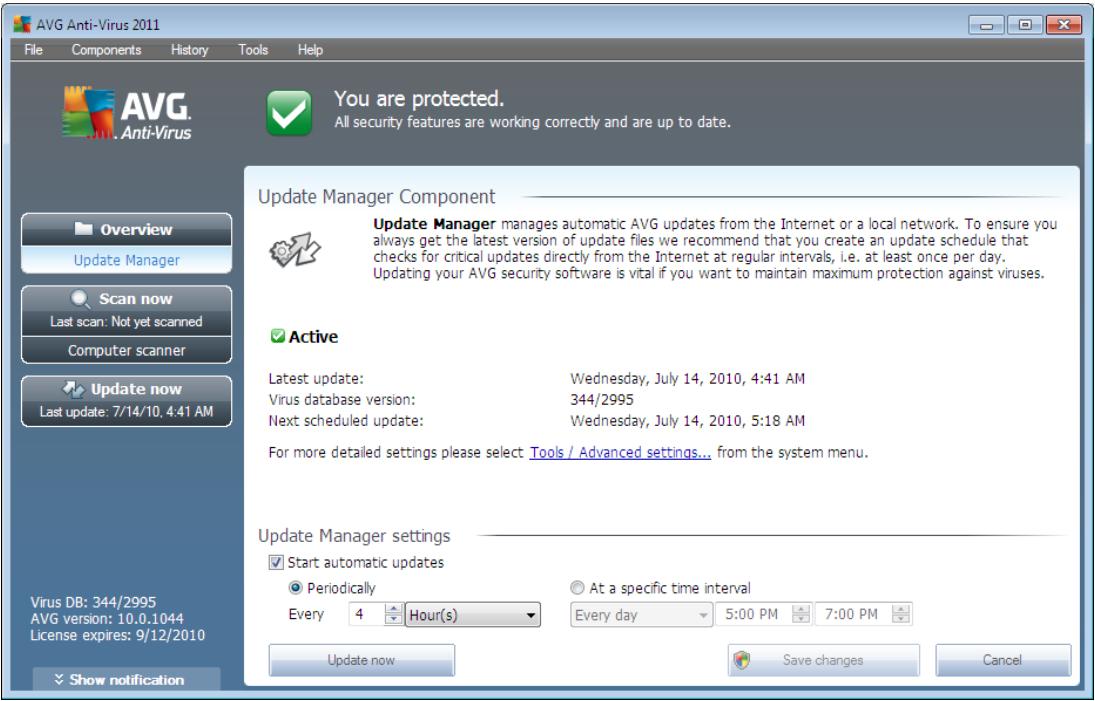
Task: Open the Hour(s) unit dropdown
Action: [473, 615]
